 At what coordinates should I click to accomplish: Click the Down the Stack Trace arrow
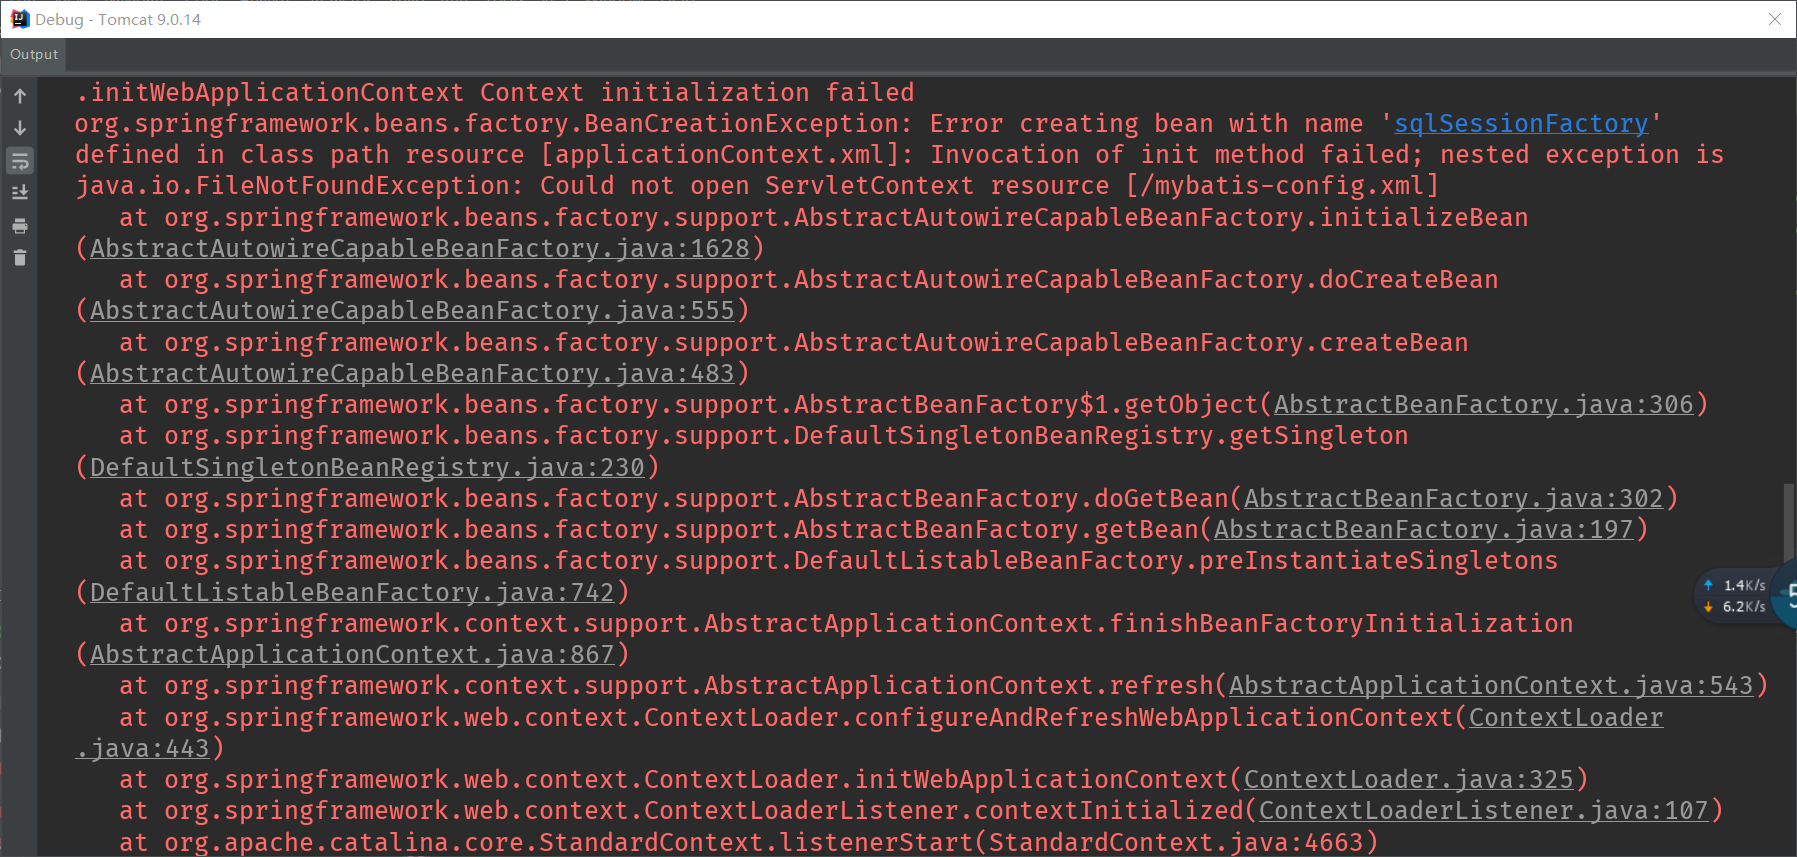click(20, 128)
